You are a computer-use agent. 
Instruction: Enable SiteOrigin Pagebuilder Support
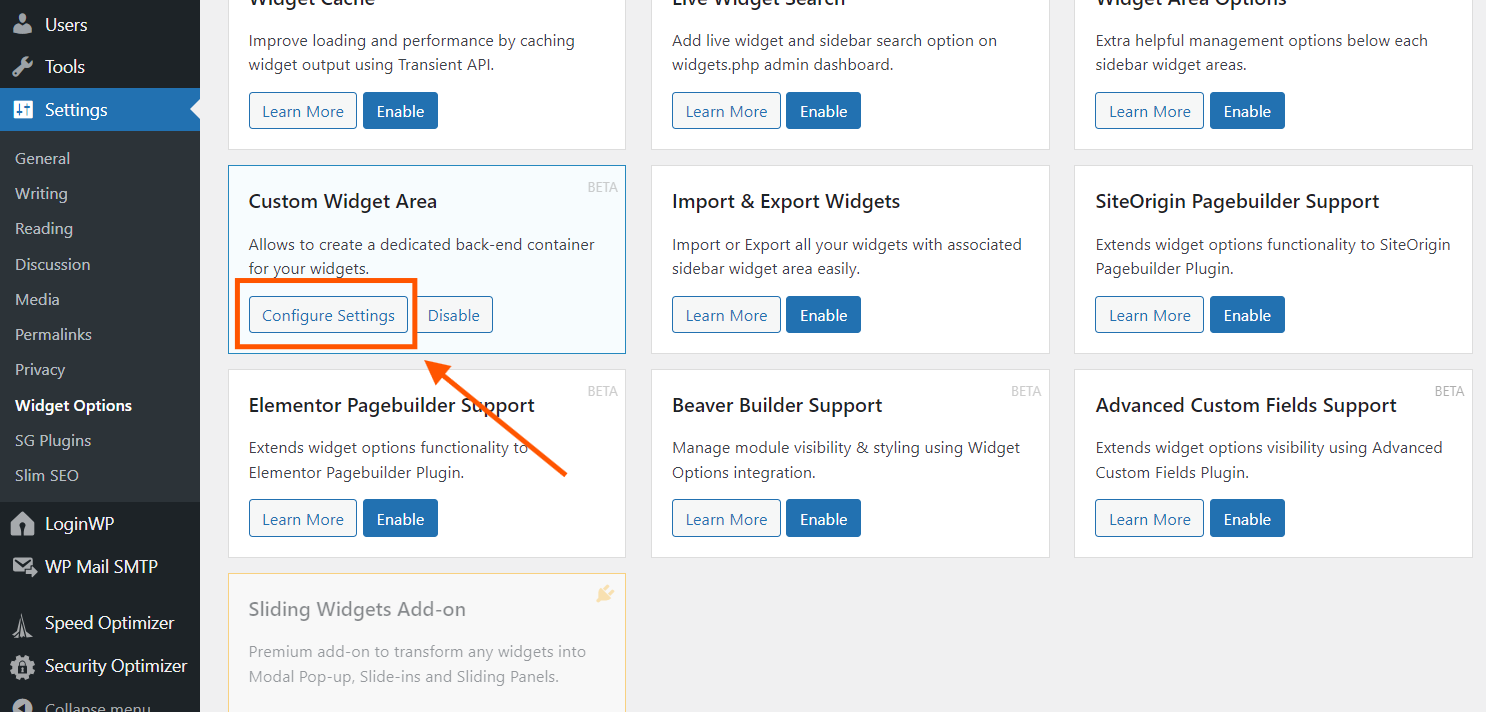point(1247,315)
